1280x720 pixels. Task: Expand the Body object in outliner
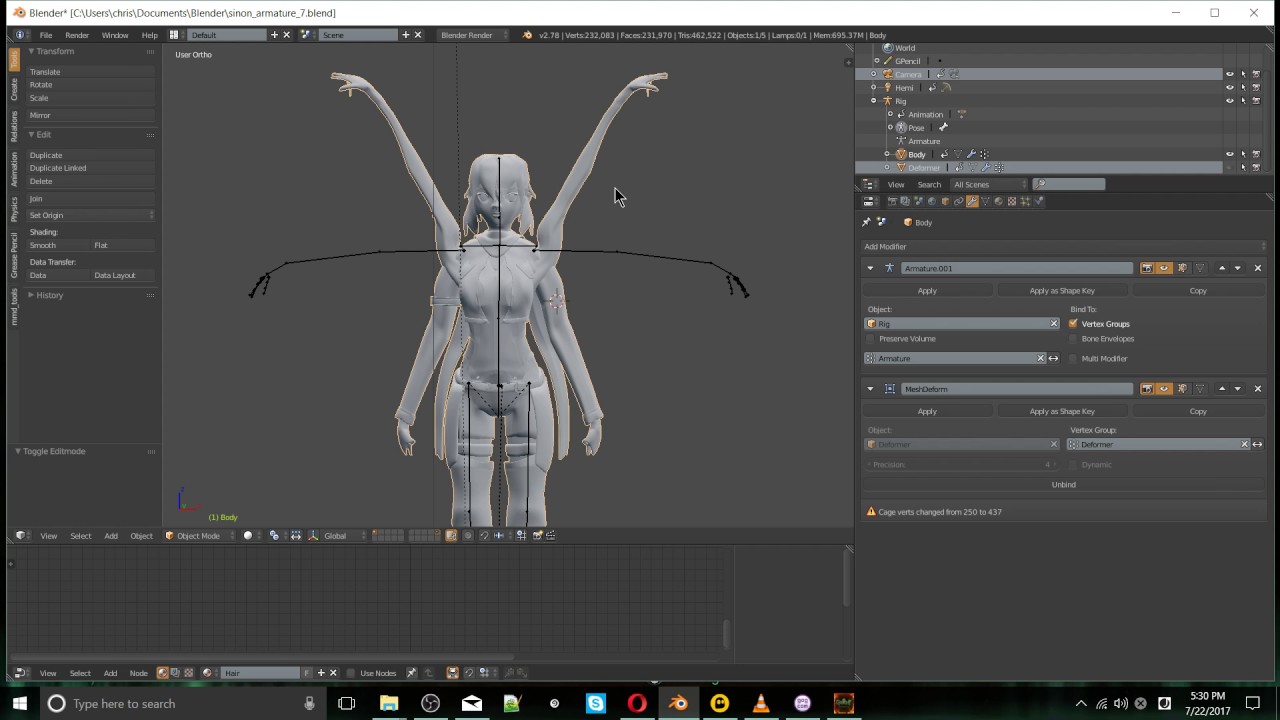point(888,154)
